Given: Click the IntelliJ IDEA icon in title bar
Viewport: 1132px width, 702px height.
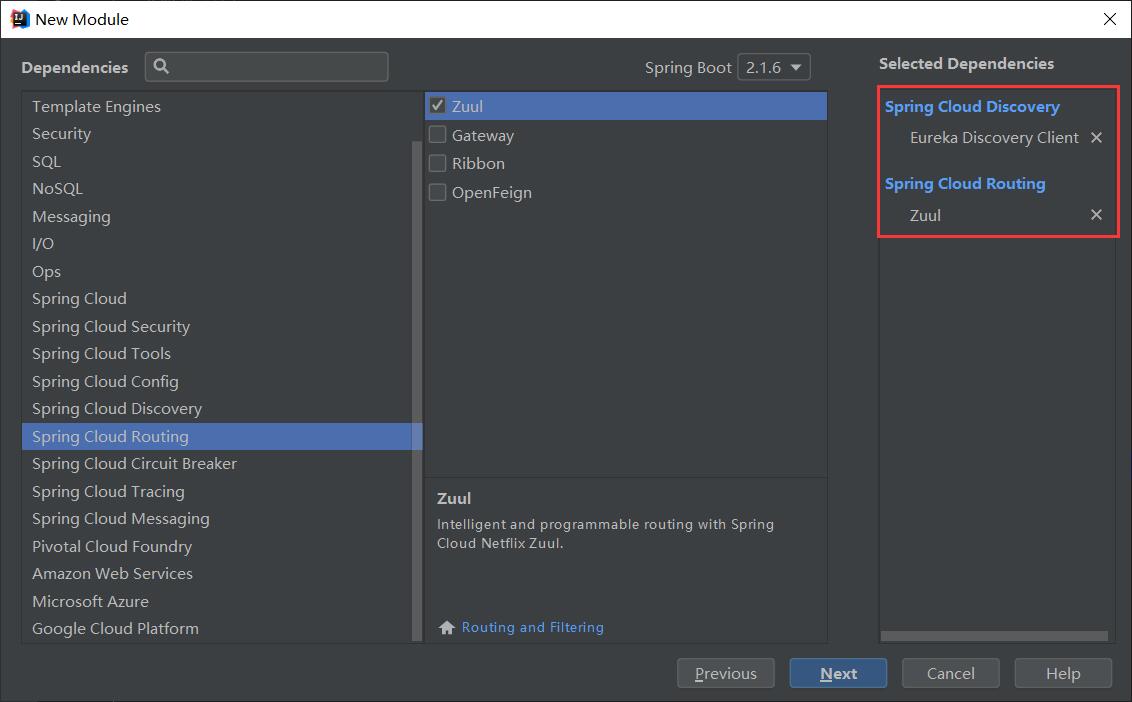Looking at the screenshot, I should pos(19,19).
